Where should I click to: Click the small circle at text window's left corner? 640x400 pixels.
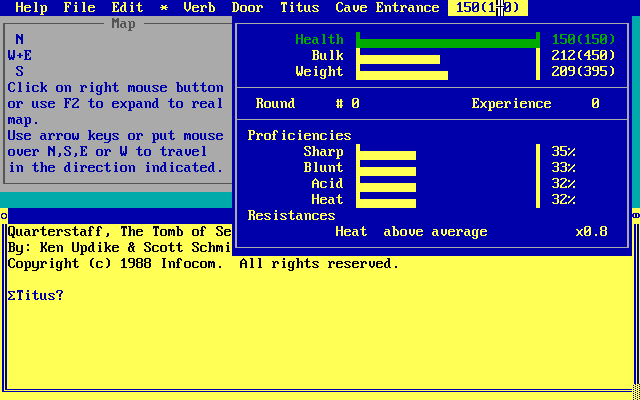click(x=4, y=216)
